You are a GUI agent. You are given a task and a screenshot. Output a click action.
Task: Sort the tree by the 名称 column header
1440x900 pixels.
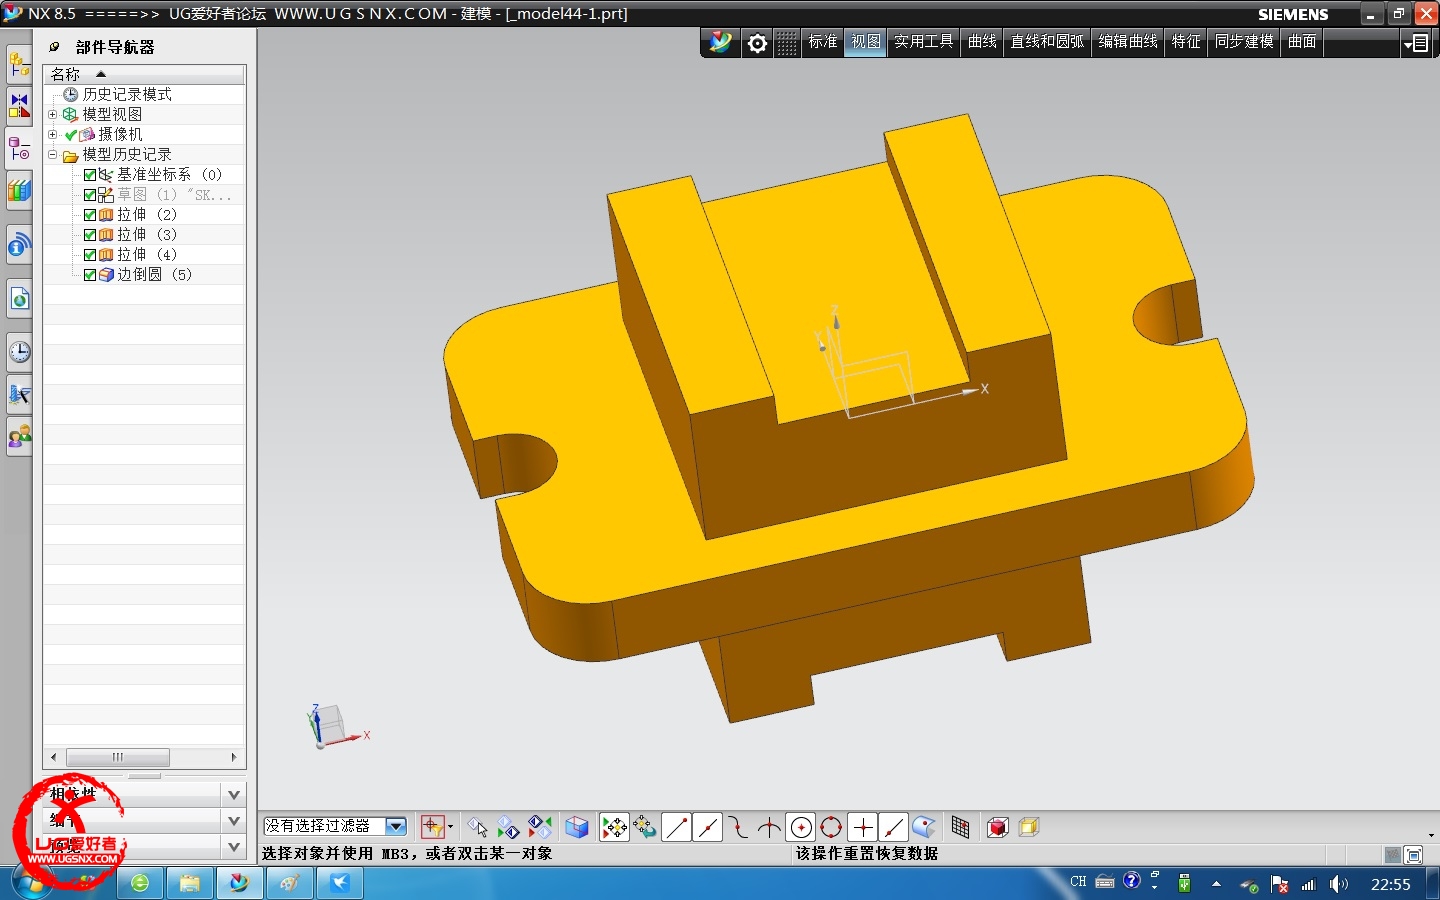144,75
